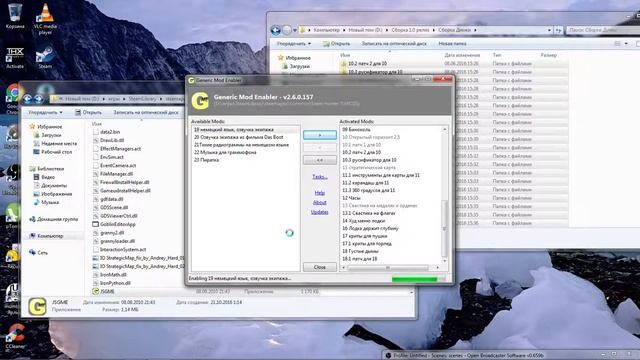This screenshot has height=360, width=640.
Task: Select activated mod 18 Густые дымы
Action: click(360, 251)
